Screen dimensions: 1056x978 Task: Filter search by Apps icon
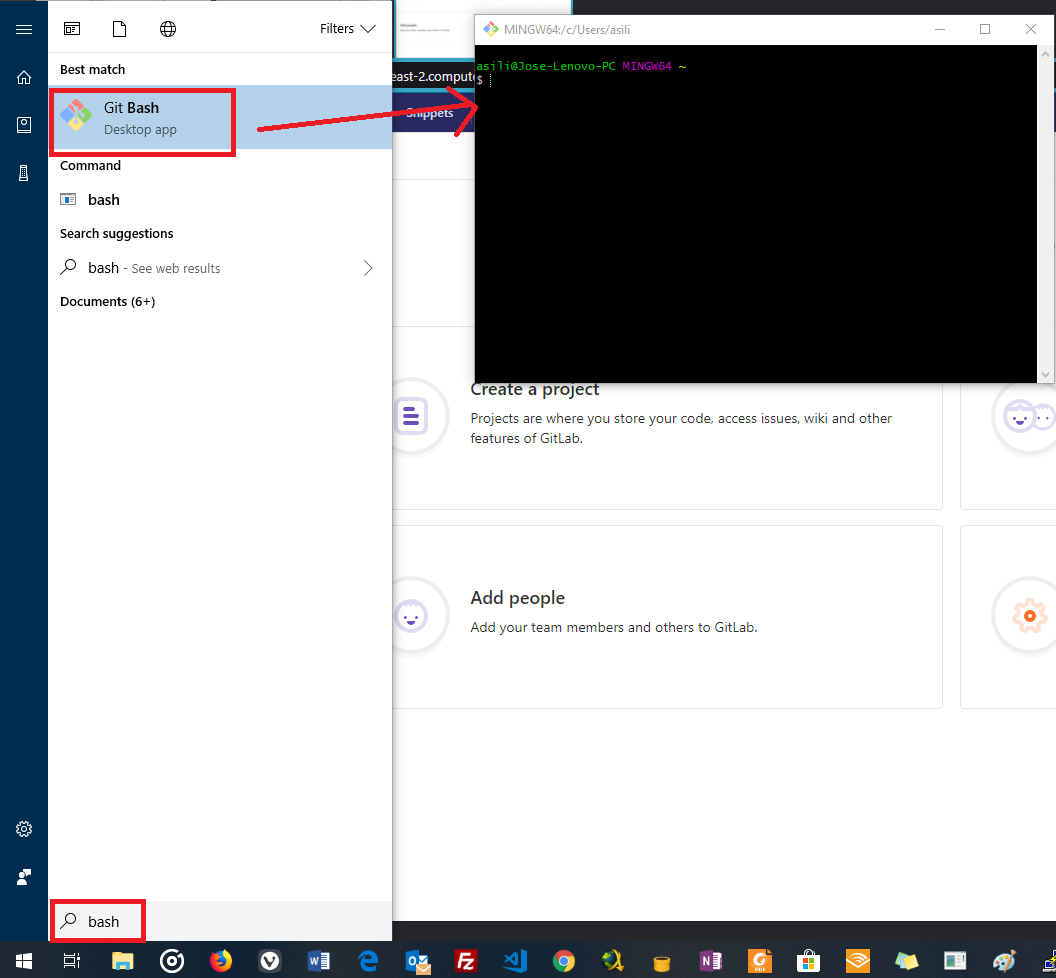pyautogui.click(x=72, y=29)
